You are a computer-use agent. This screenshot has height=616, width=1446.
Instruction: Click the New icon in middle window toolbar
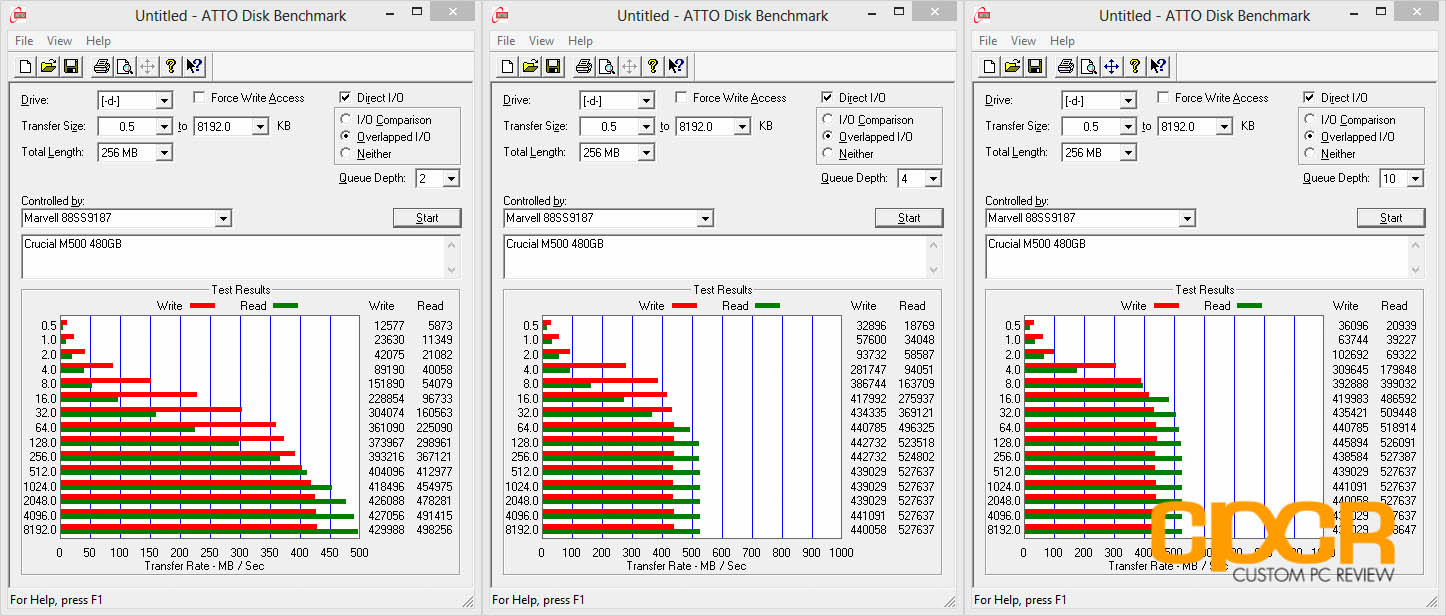tap(507, 66)
